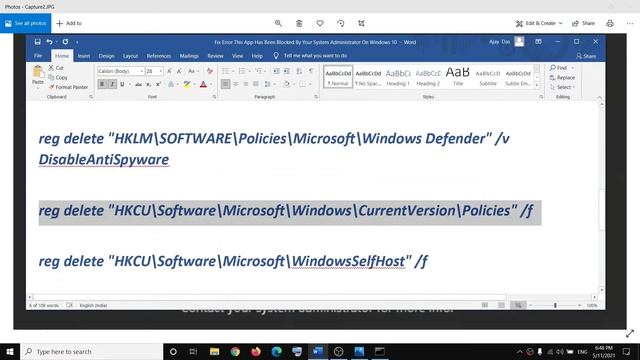The width and height of the screenshot is (640, 360).
Task: Click the Add to button in Photos
Action: coord(69,23)
